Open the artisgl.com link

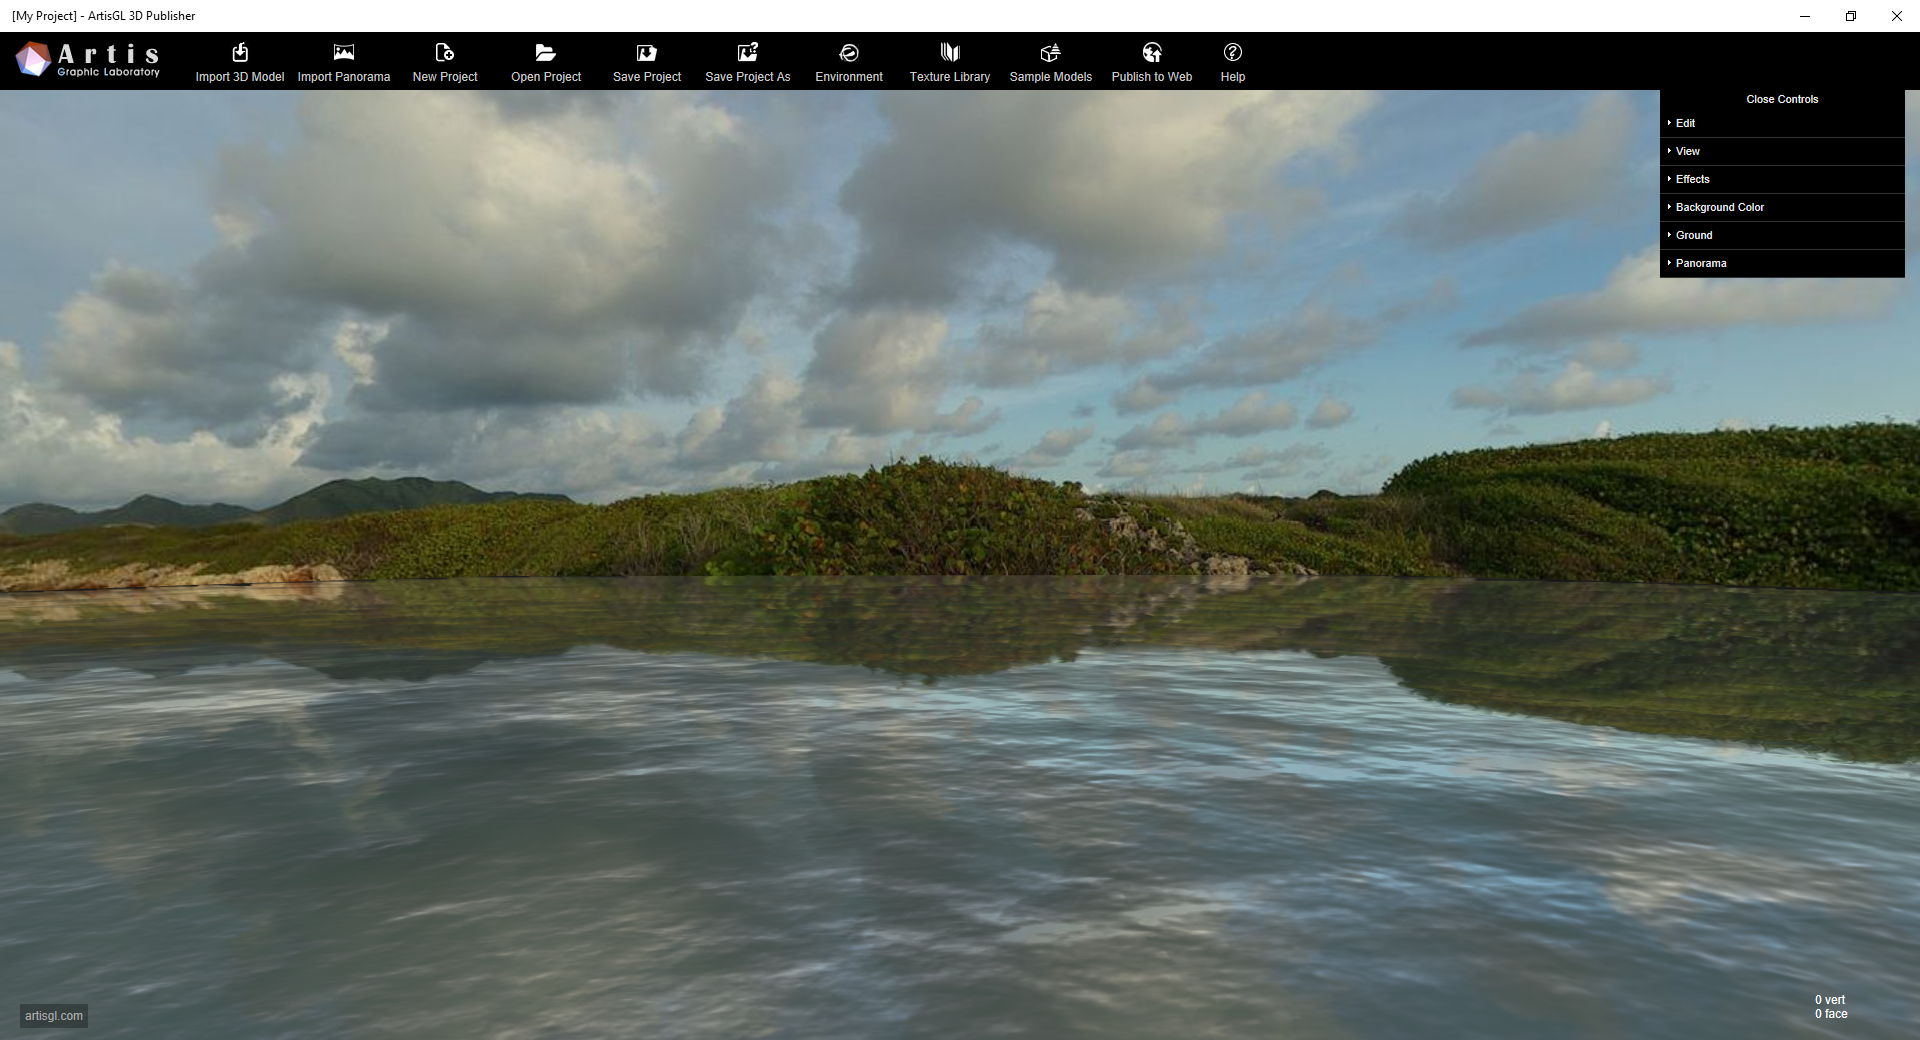54,1016
